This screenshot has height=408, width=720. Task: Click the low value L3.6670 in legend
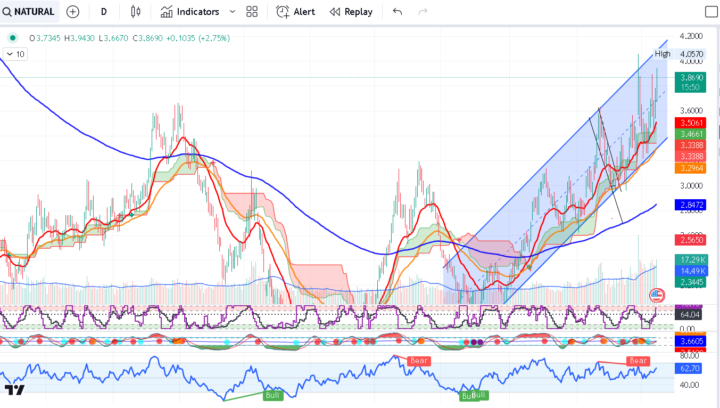(113, 38)
